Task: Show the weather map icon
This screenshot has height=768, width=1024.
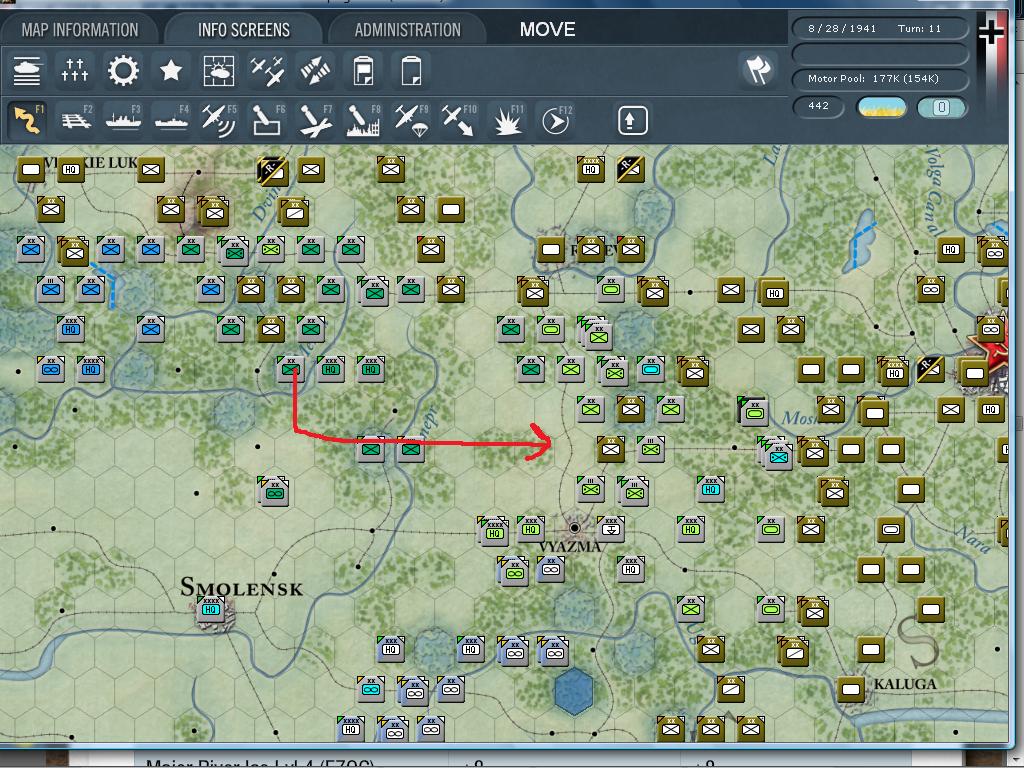Action: tap(219, 71)
